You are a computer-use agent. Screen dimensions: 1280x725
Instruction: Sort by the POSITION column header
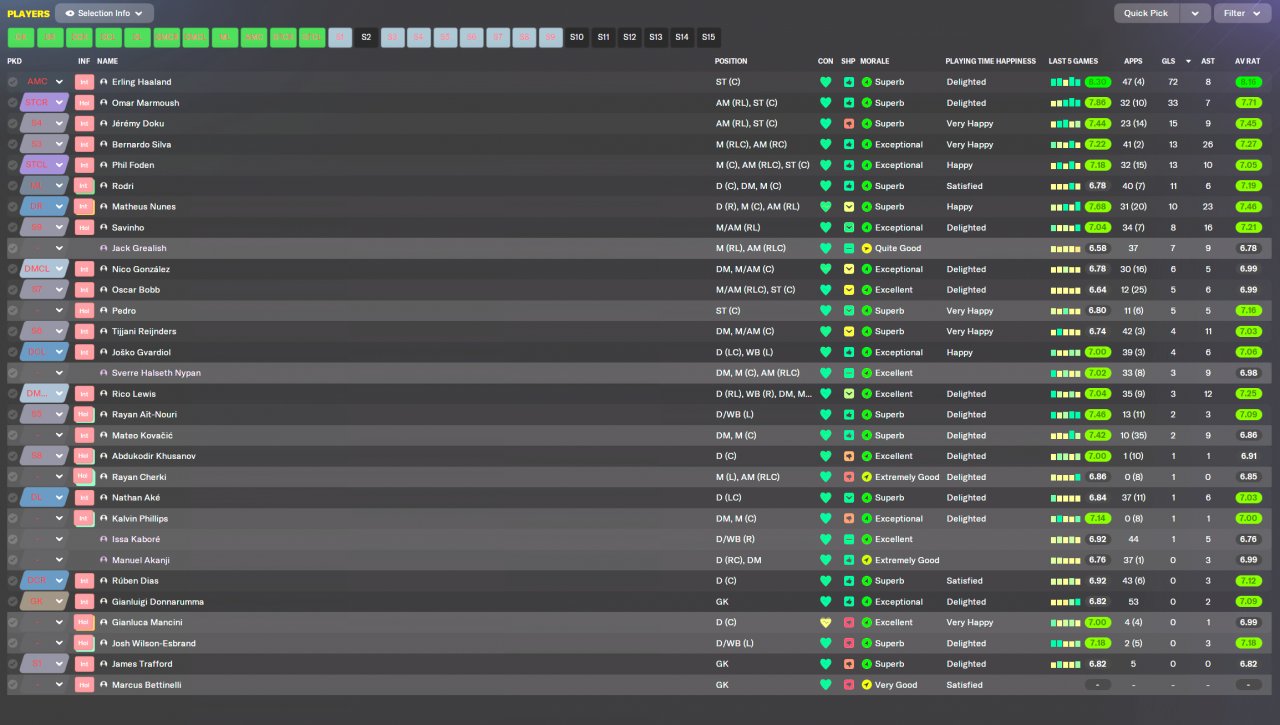click(731, 61)
